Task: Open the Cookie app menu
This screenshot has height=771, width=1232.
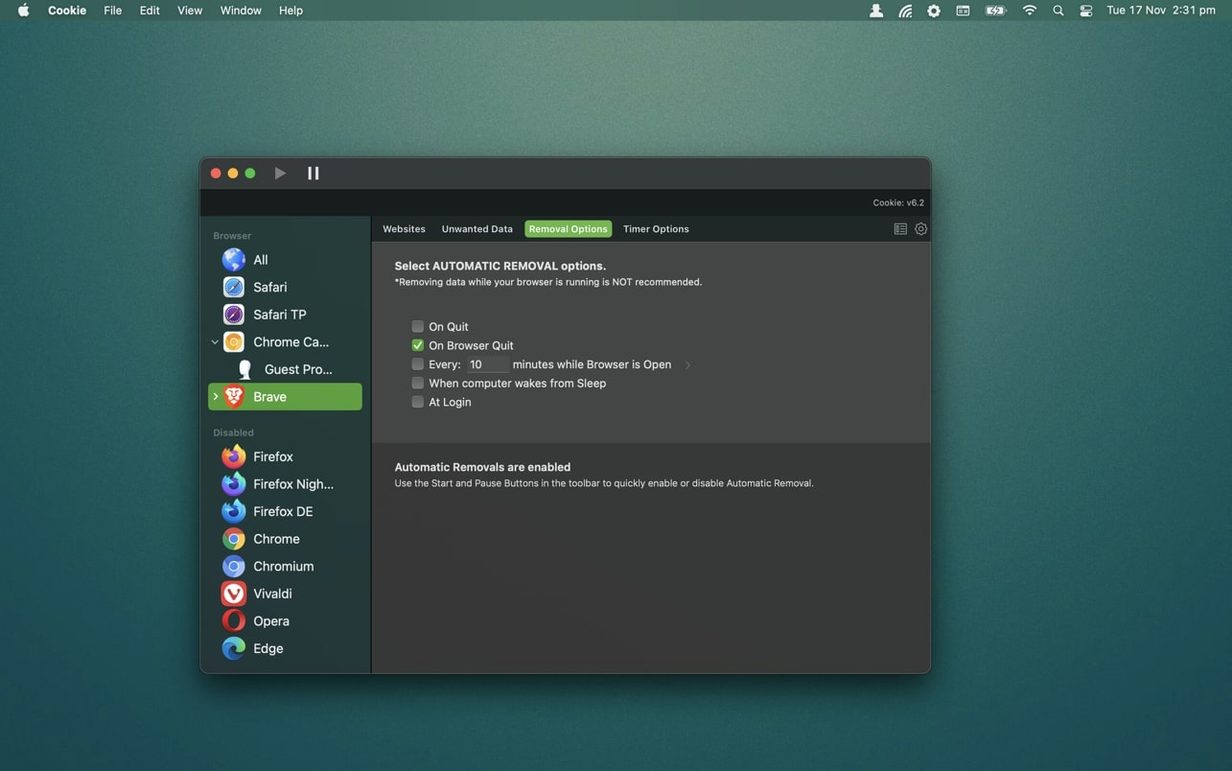Action: (67, 10)
